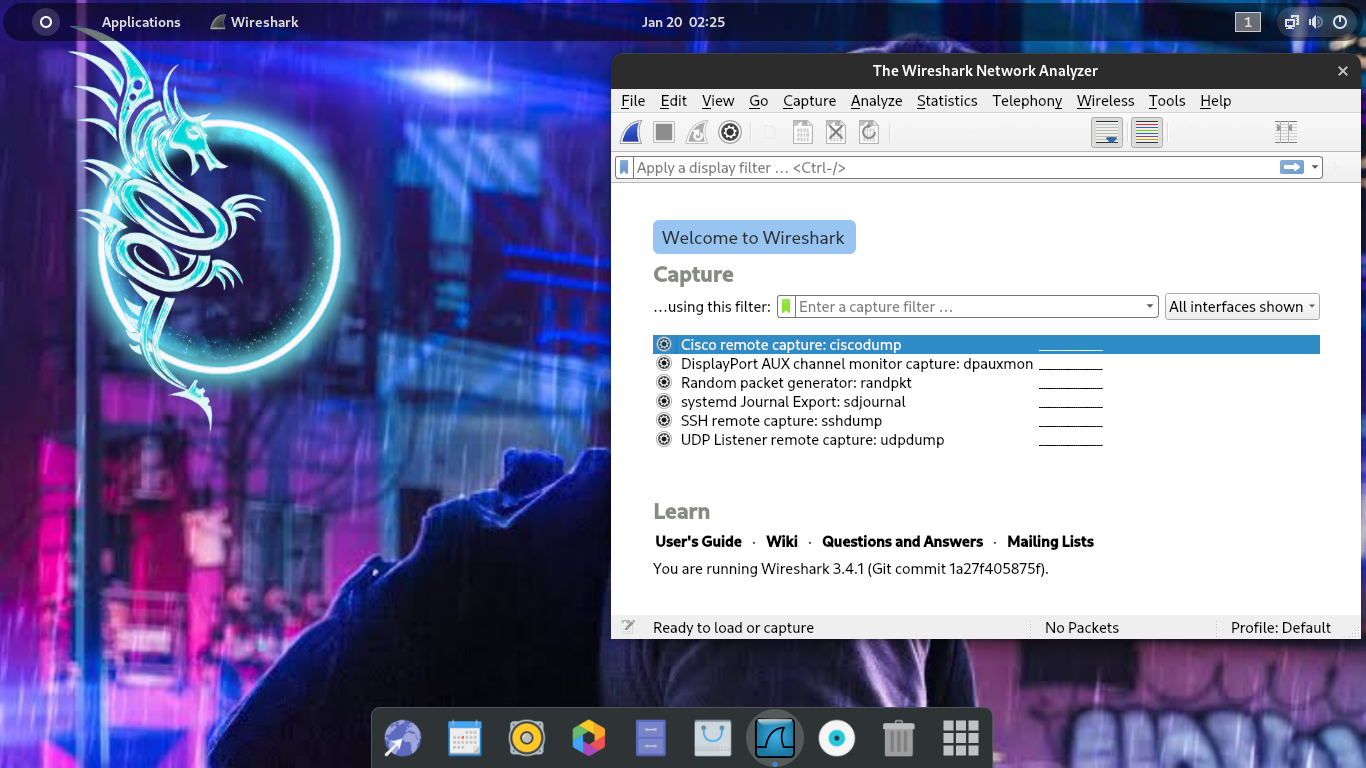Open the display filter bookmark icon

coord(624,167)
